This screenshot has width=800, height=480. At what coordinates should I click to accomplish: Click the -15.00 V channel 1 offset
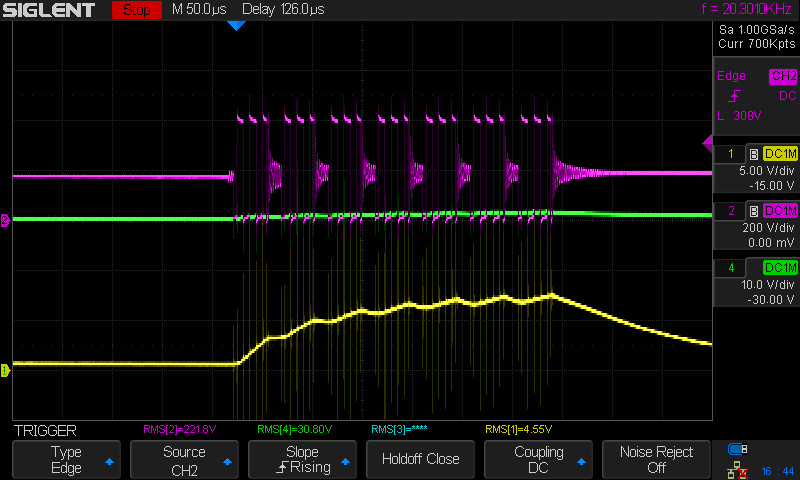pos(771,186)
